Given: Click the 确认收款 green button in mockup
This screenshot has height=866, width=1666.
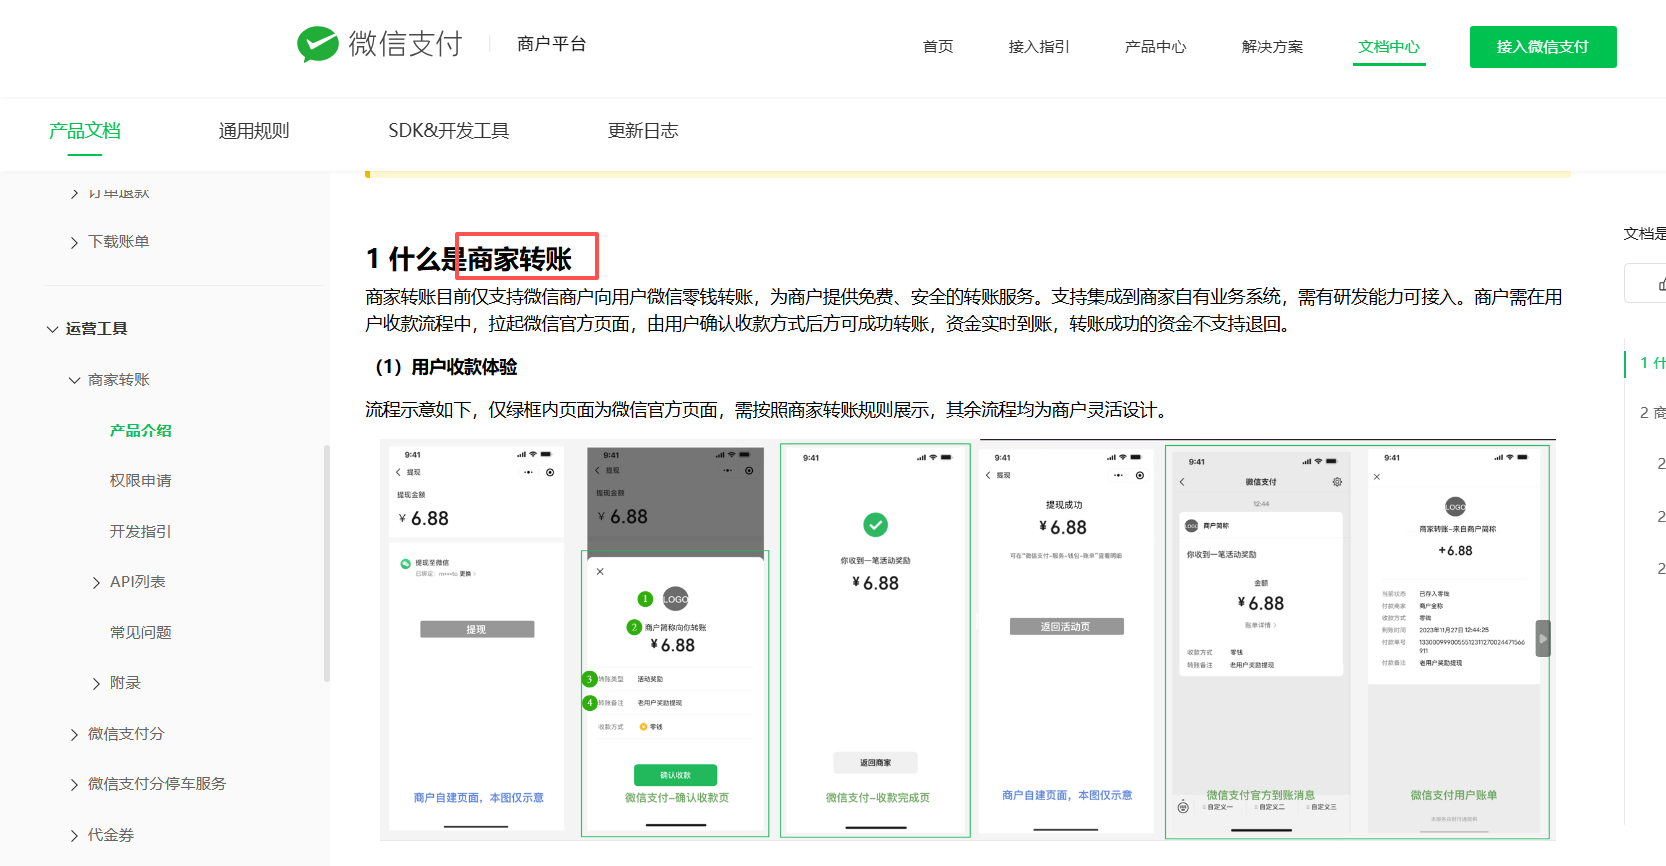Looking at the screenshot, I should [675, 775].
